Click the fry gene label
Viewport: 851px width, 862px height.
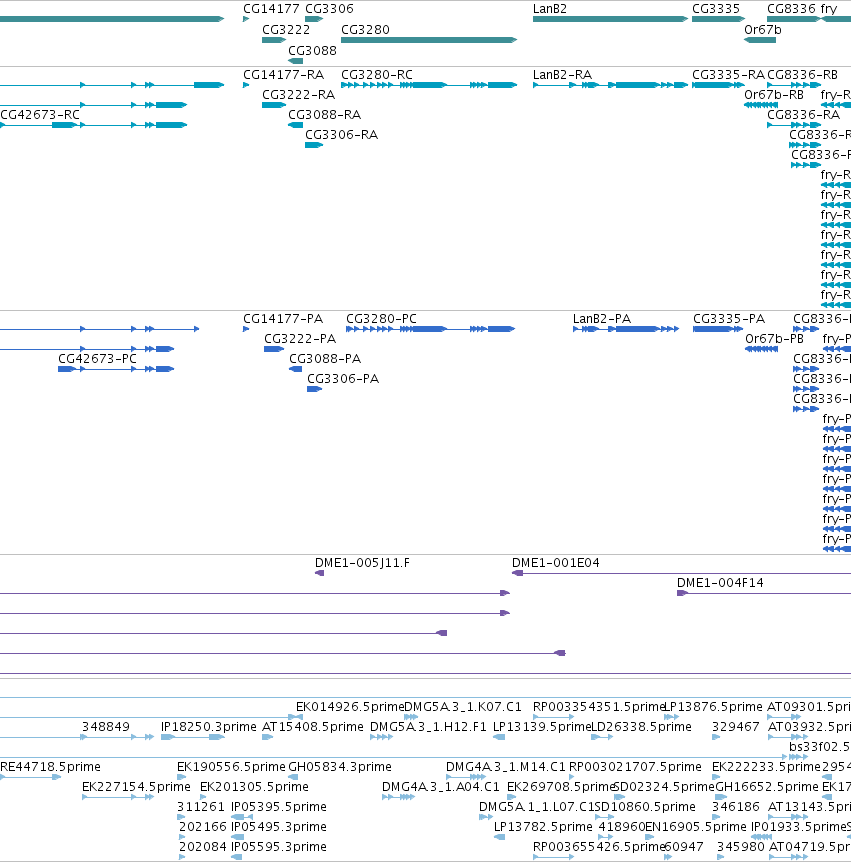828,9
